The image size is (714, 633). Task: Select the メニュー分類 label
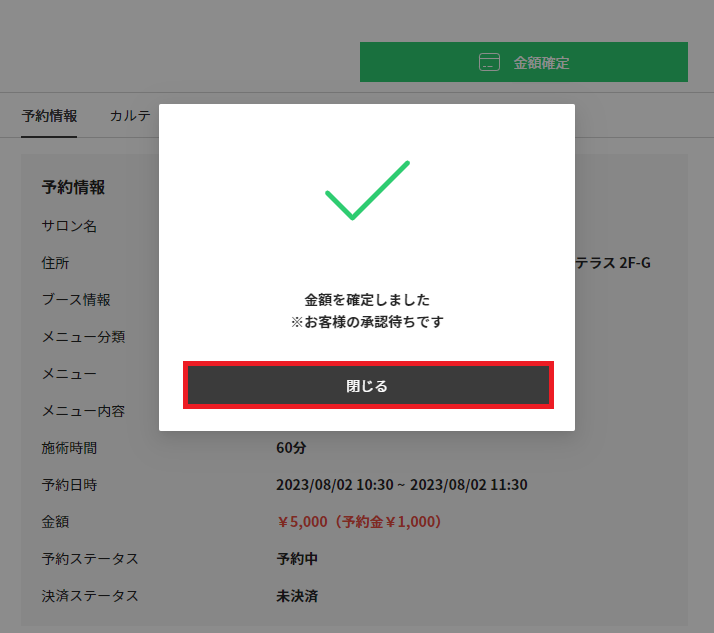tap(83, 337)
